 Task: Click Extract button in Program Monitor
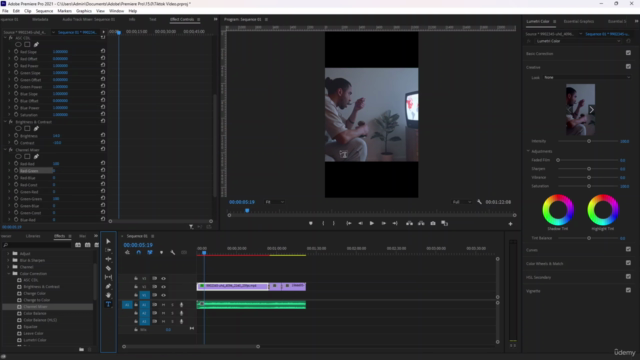[x=421, y=223]
